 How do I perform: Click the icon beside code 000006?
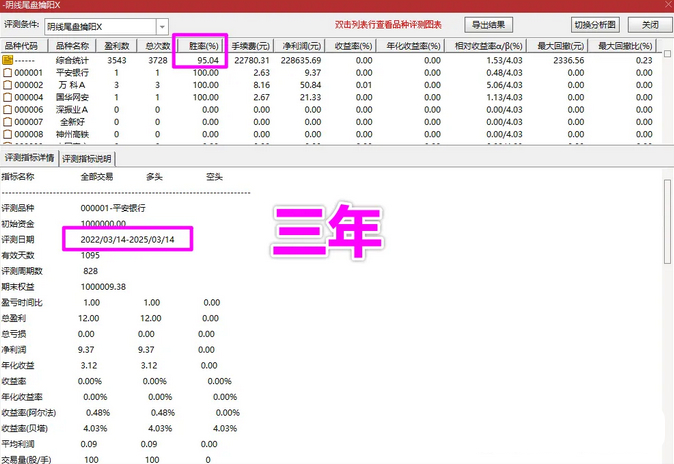pos(7,110)
